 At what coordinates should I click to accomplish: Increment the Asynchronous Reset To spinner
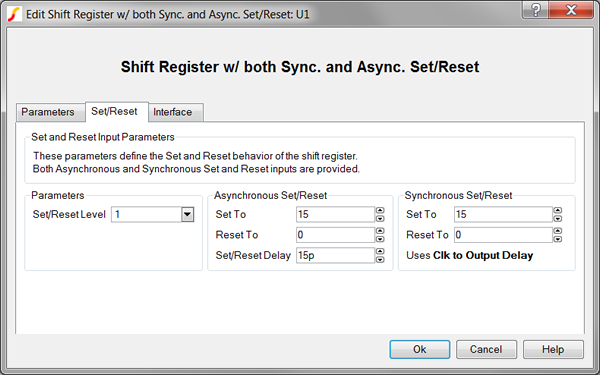coord(380,231)
